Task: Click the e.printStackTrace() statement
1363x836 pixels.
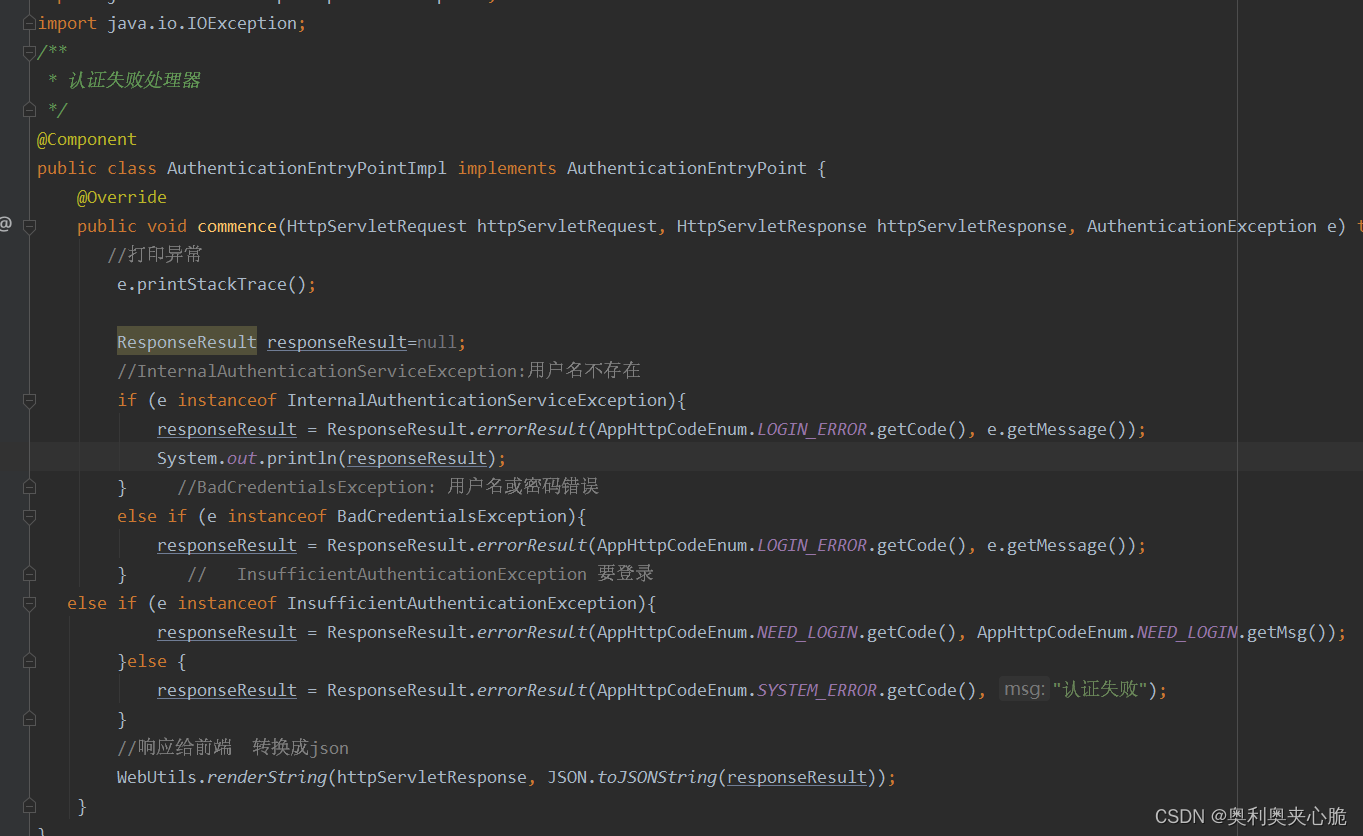Action: click(x=217, y=284)
